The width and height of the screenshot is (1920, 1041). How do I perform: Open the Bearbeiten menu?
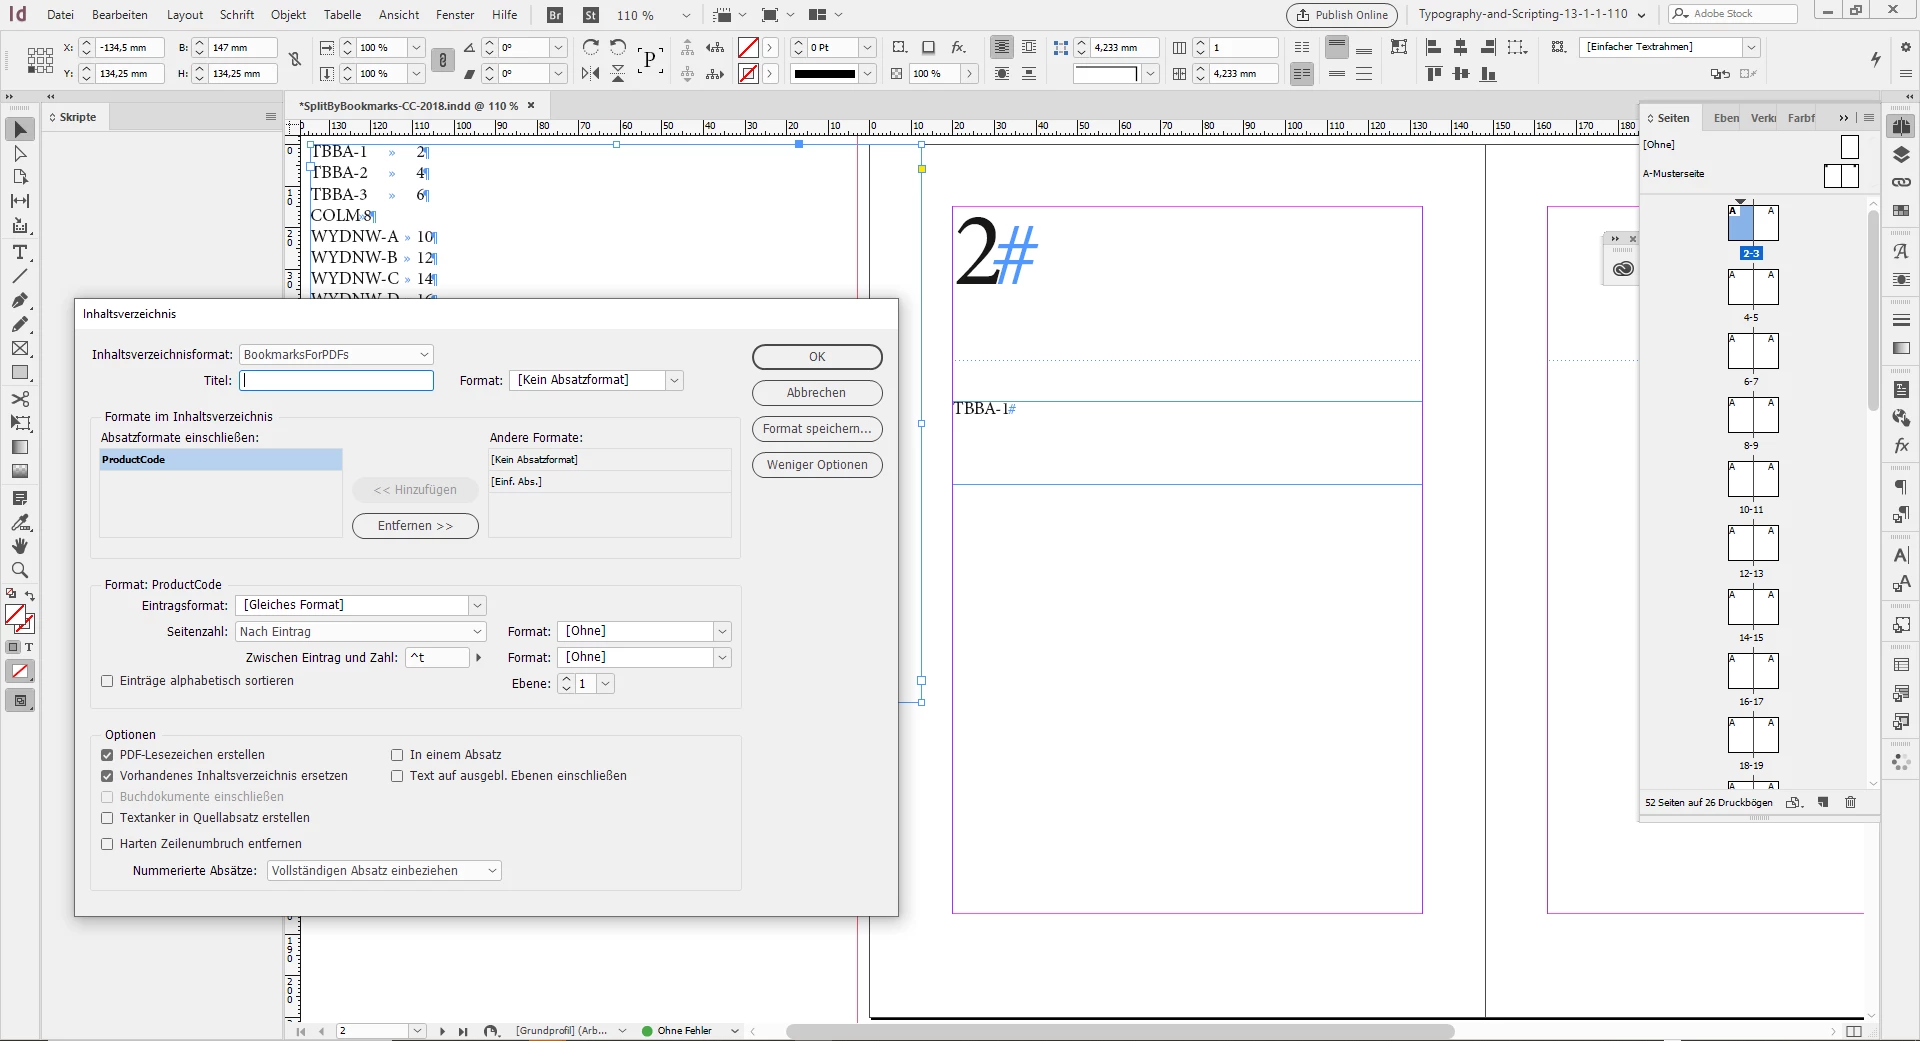click(120, 15)
